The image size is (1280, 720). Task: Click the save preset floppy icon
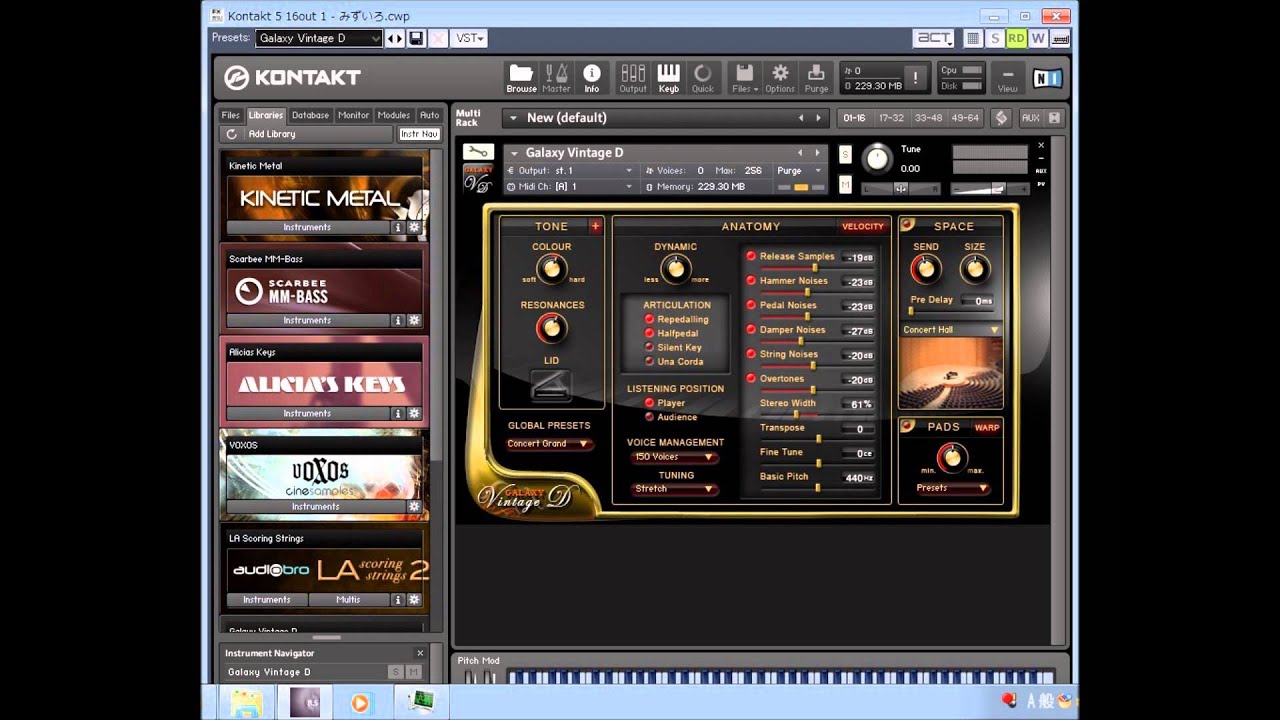[x=416, y=38]
